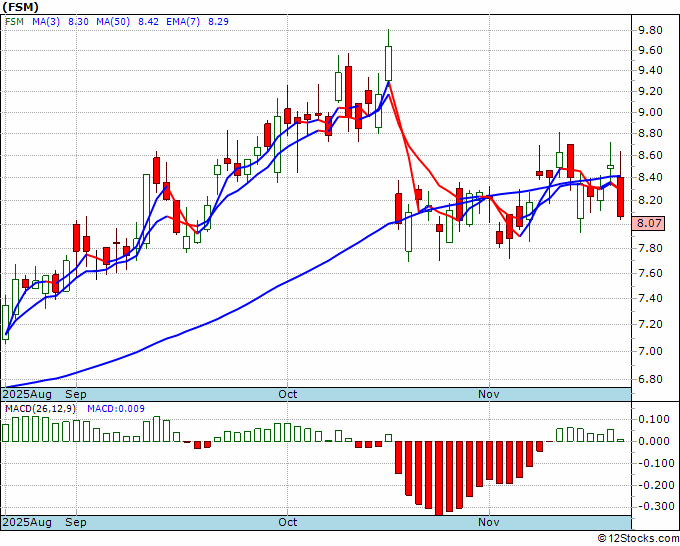Click the green FSM legend label
The width and height of the screenshot is (680, 546).
(14, 22)
